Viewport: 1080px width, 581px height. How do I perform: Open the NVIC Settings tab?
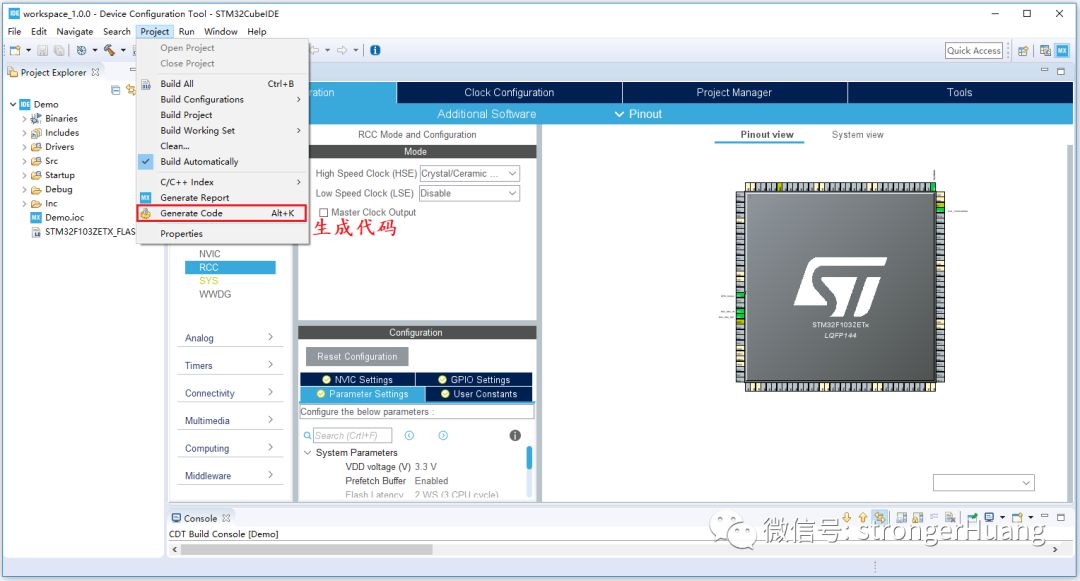(357, 379)
